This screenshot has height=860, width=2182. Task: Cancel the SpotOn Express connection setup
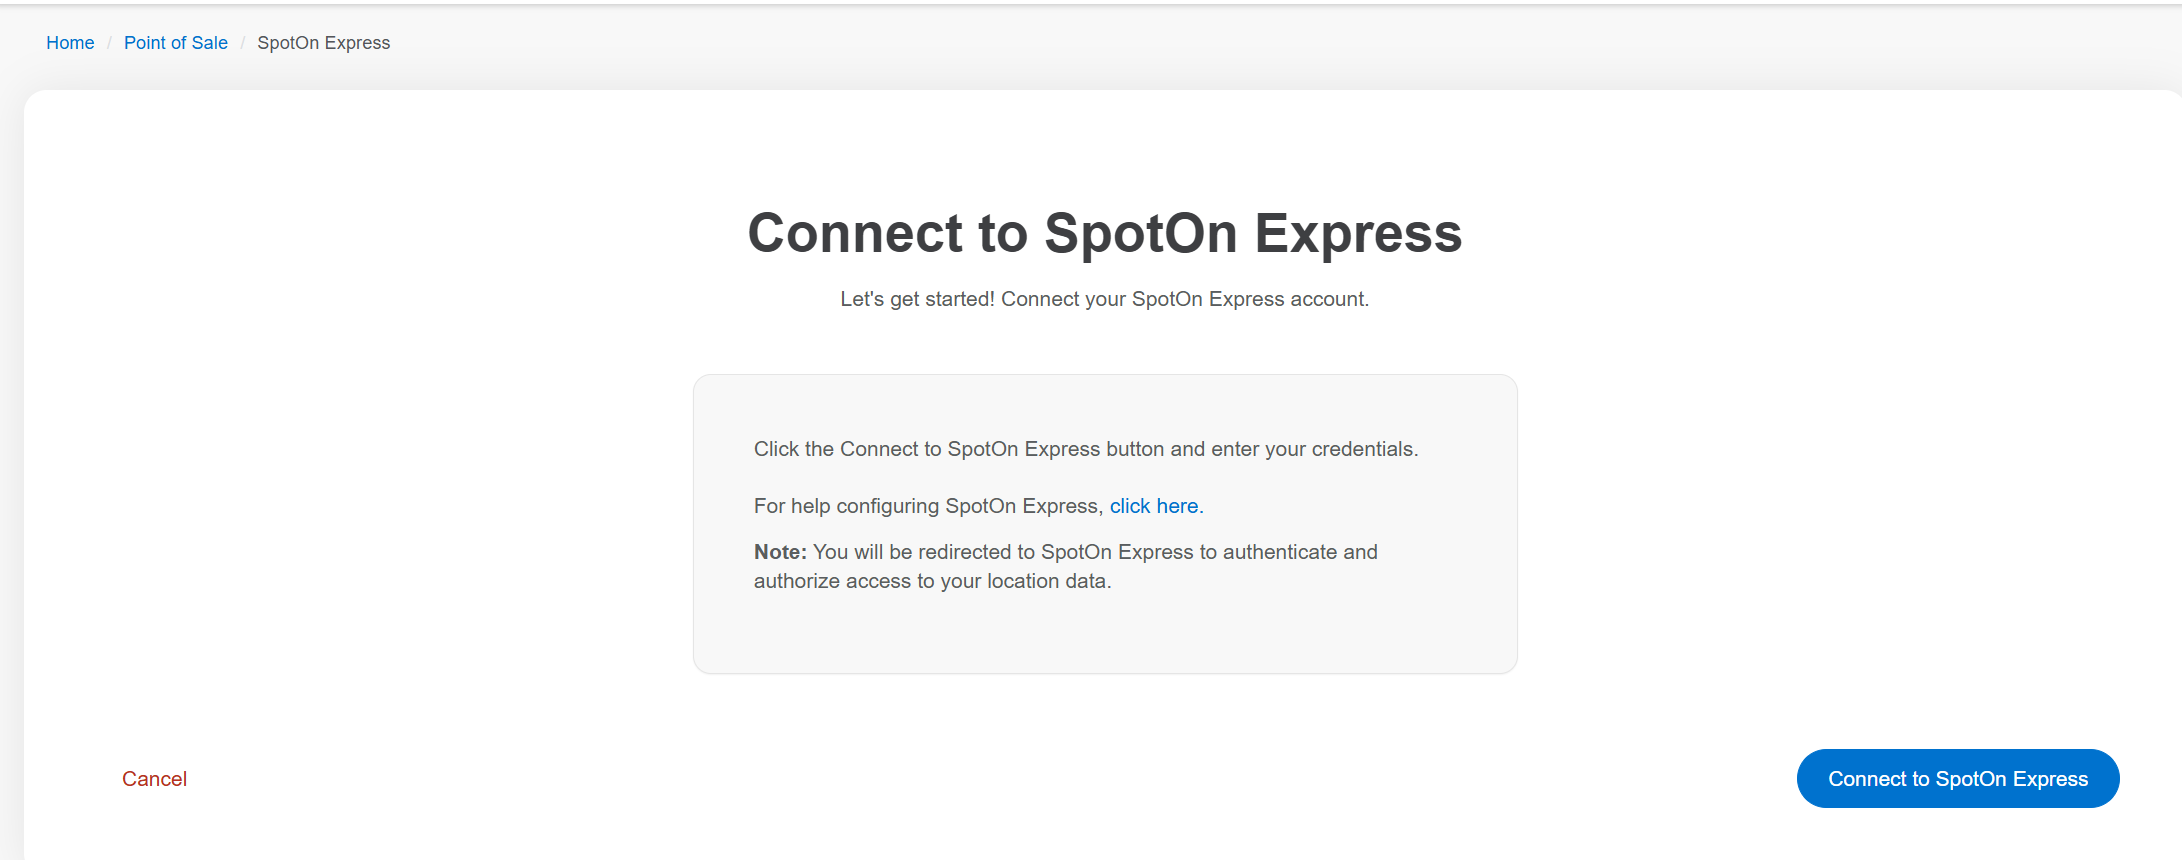(x=154, y=779)
